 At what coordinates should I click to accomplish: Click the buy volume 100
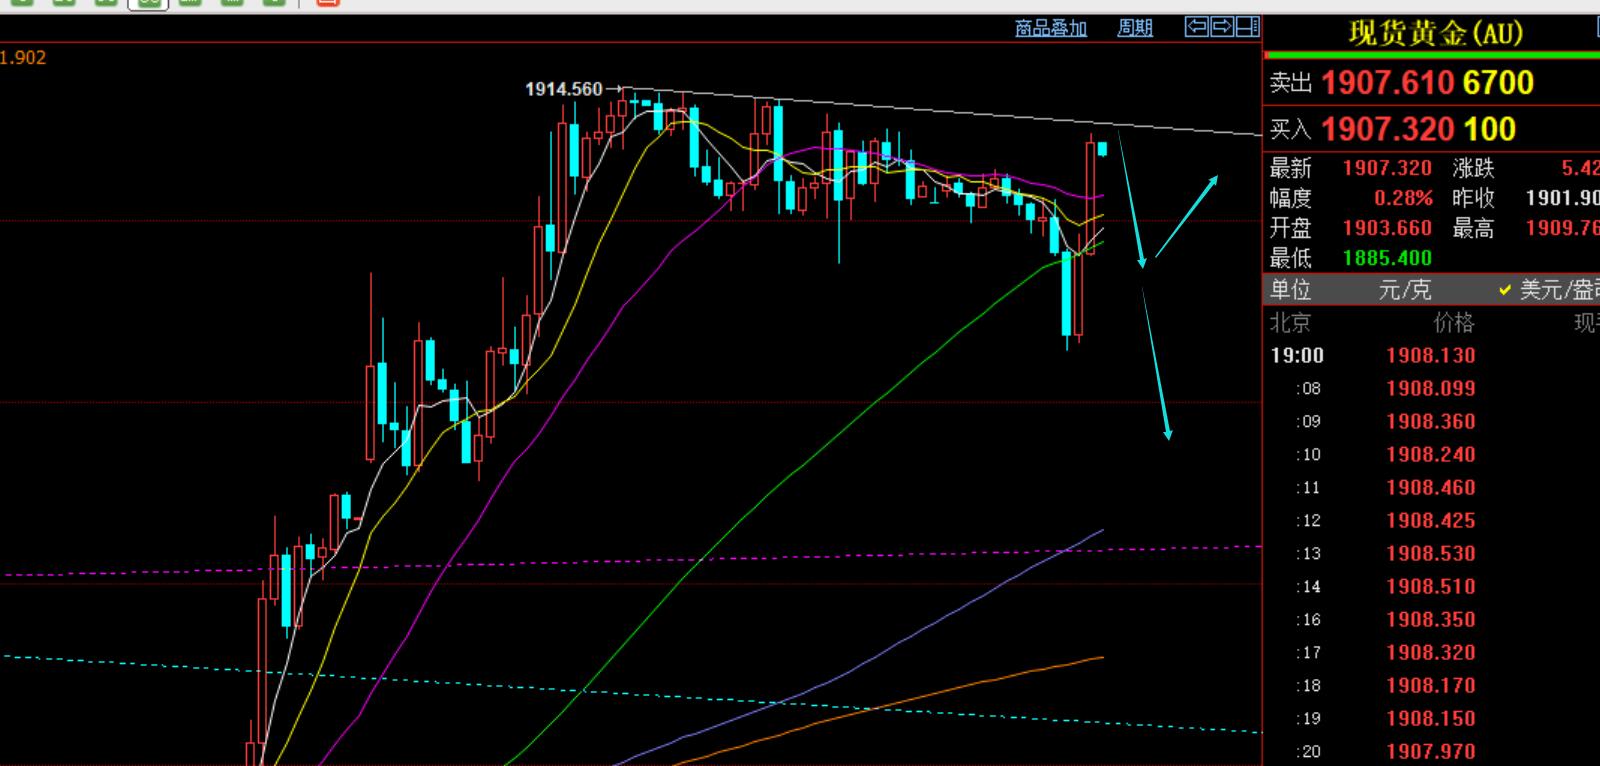(1489, 128)
